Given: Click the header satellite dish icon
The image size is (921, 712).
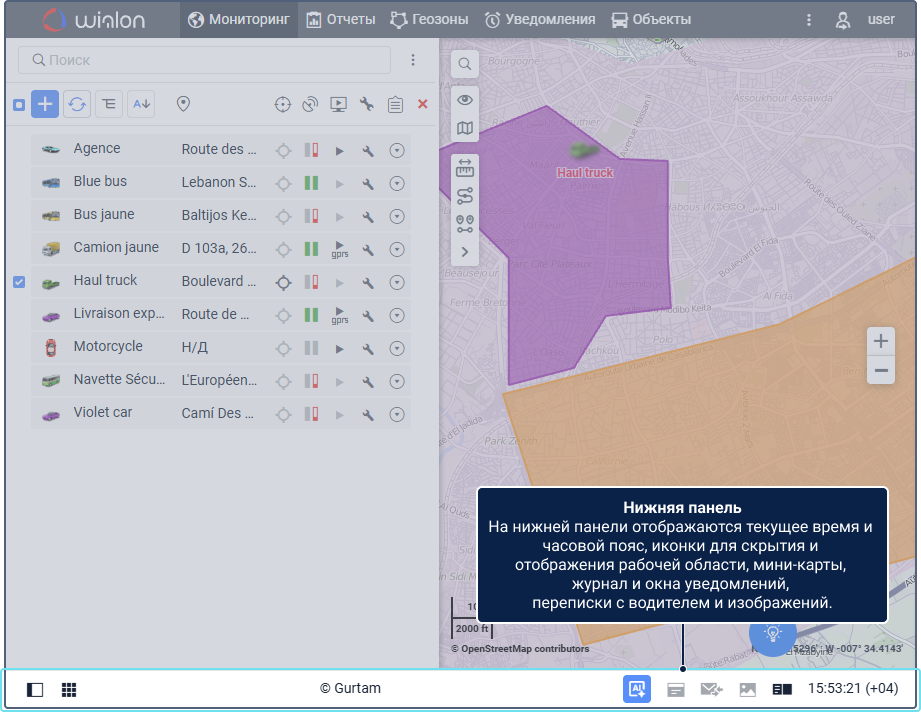Looking at the screenshot, I should 310,105.
